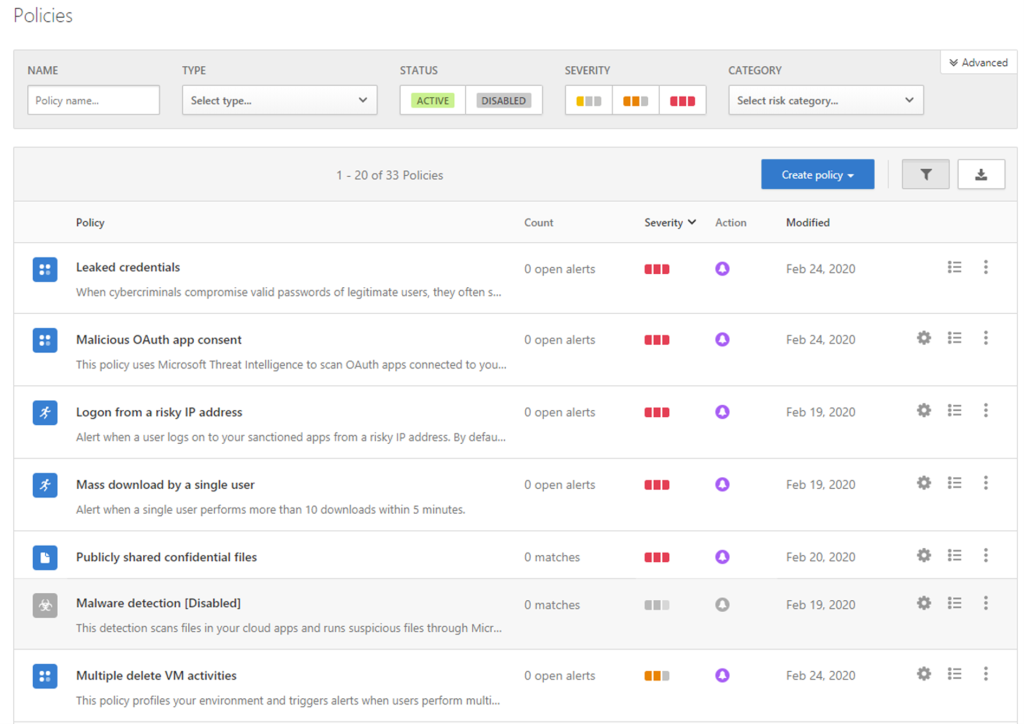The image size is (1024, 724).
Task: Click the alert bell action icon for Leaked credentials
Action: click(x=722, y=269)
